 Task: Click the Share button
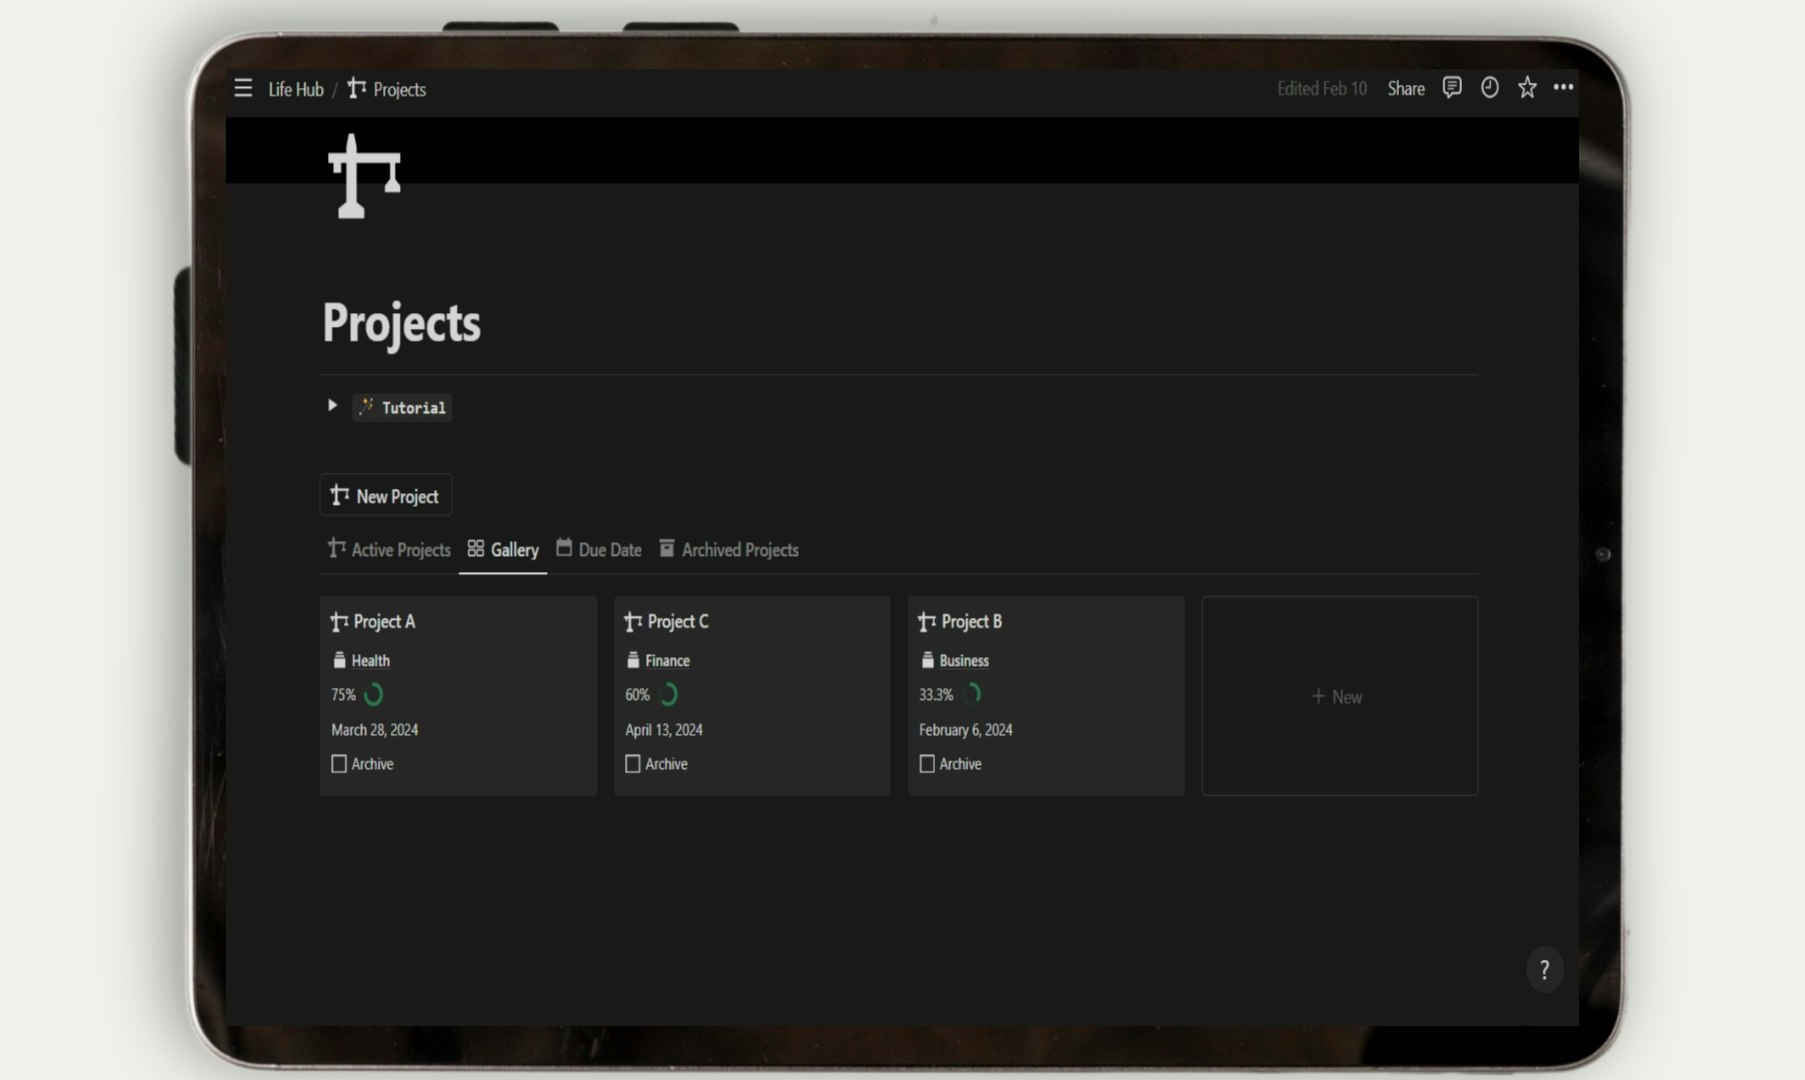coord(1406,89)
